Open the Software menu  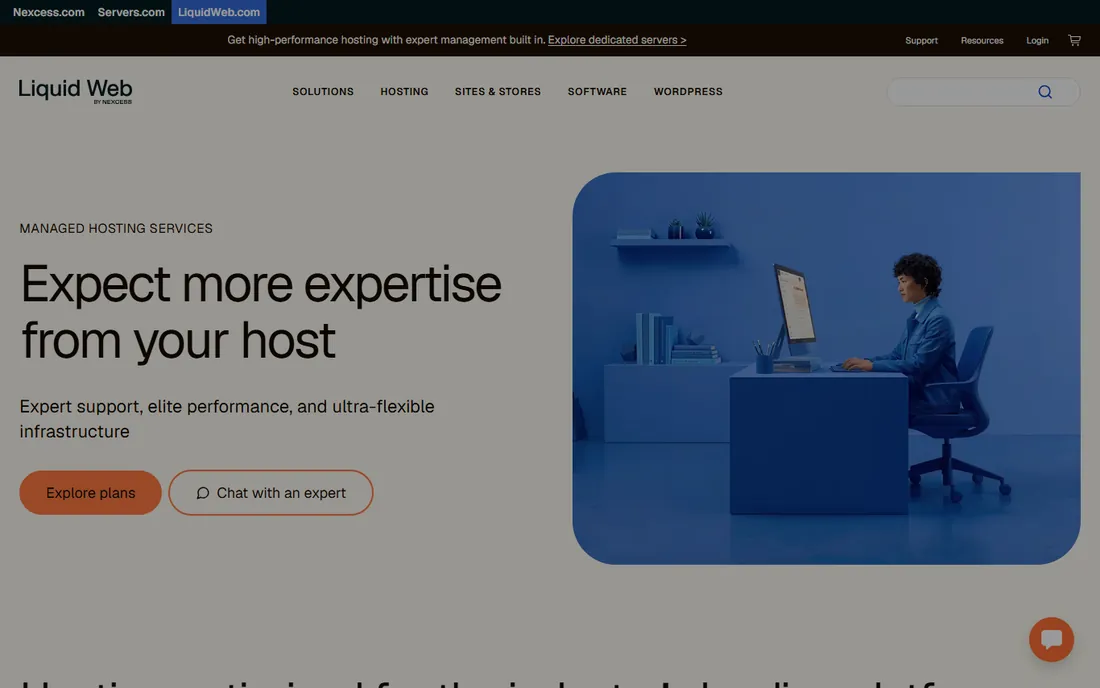click(x=597, y=92)
